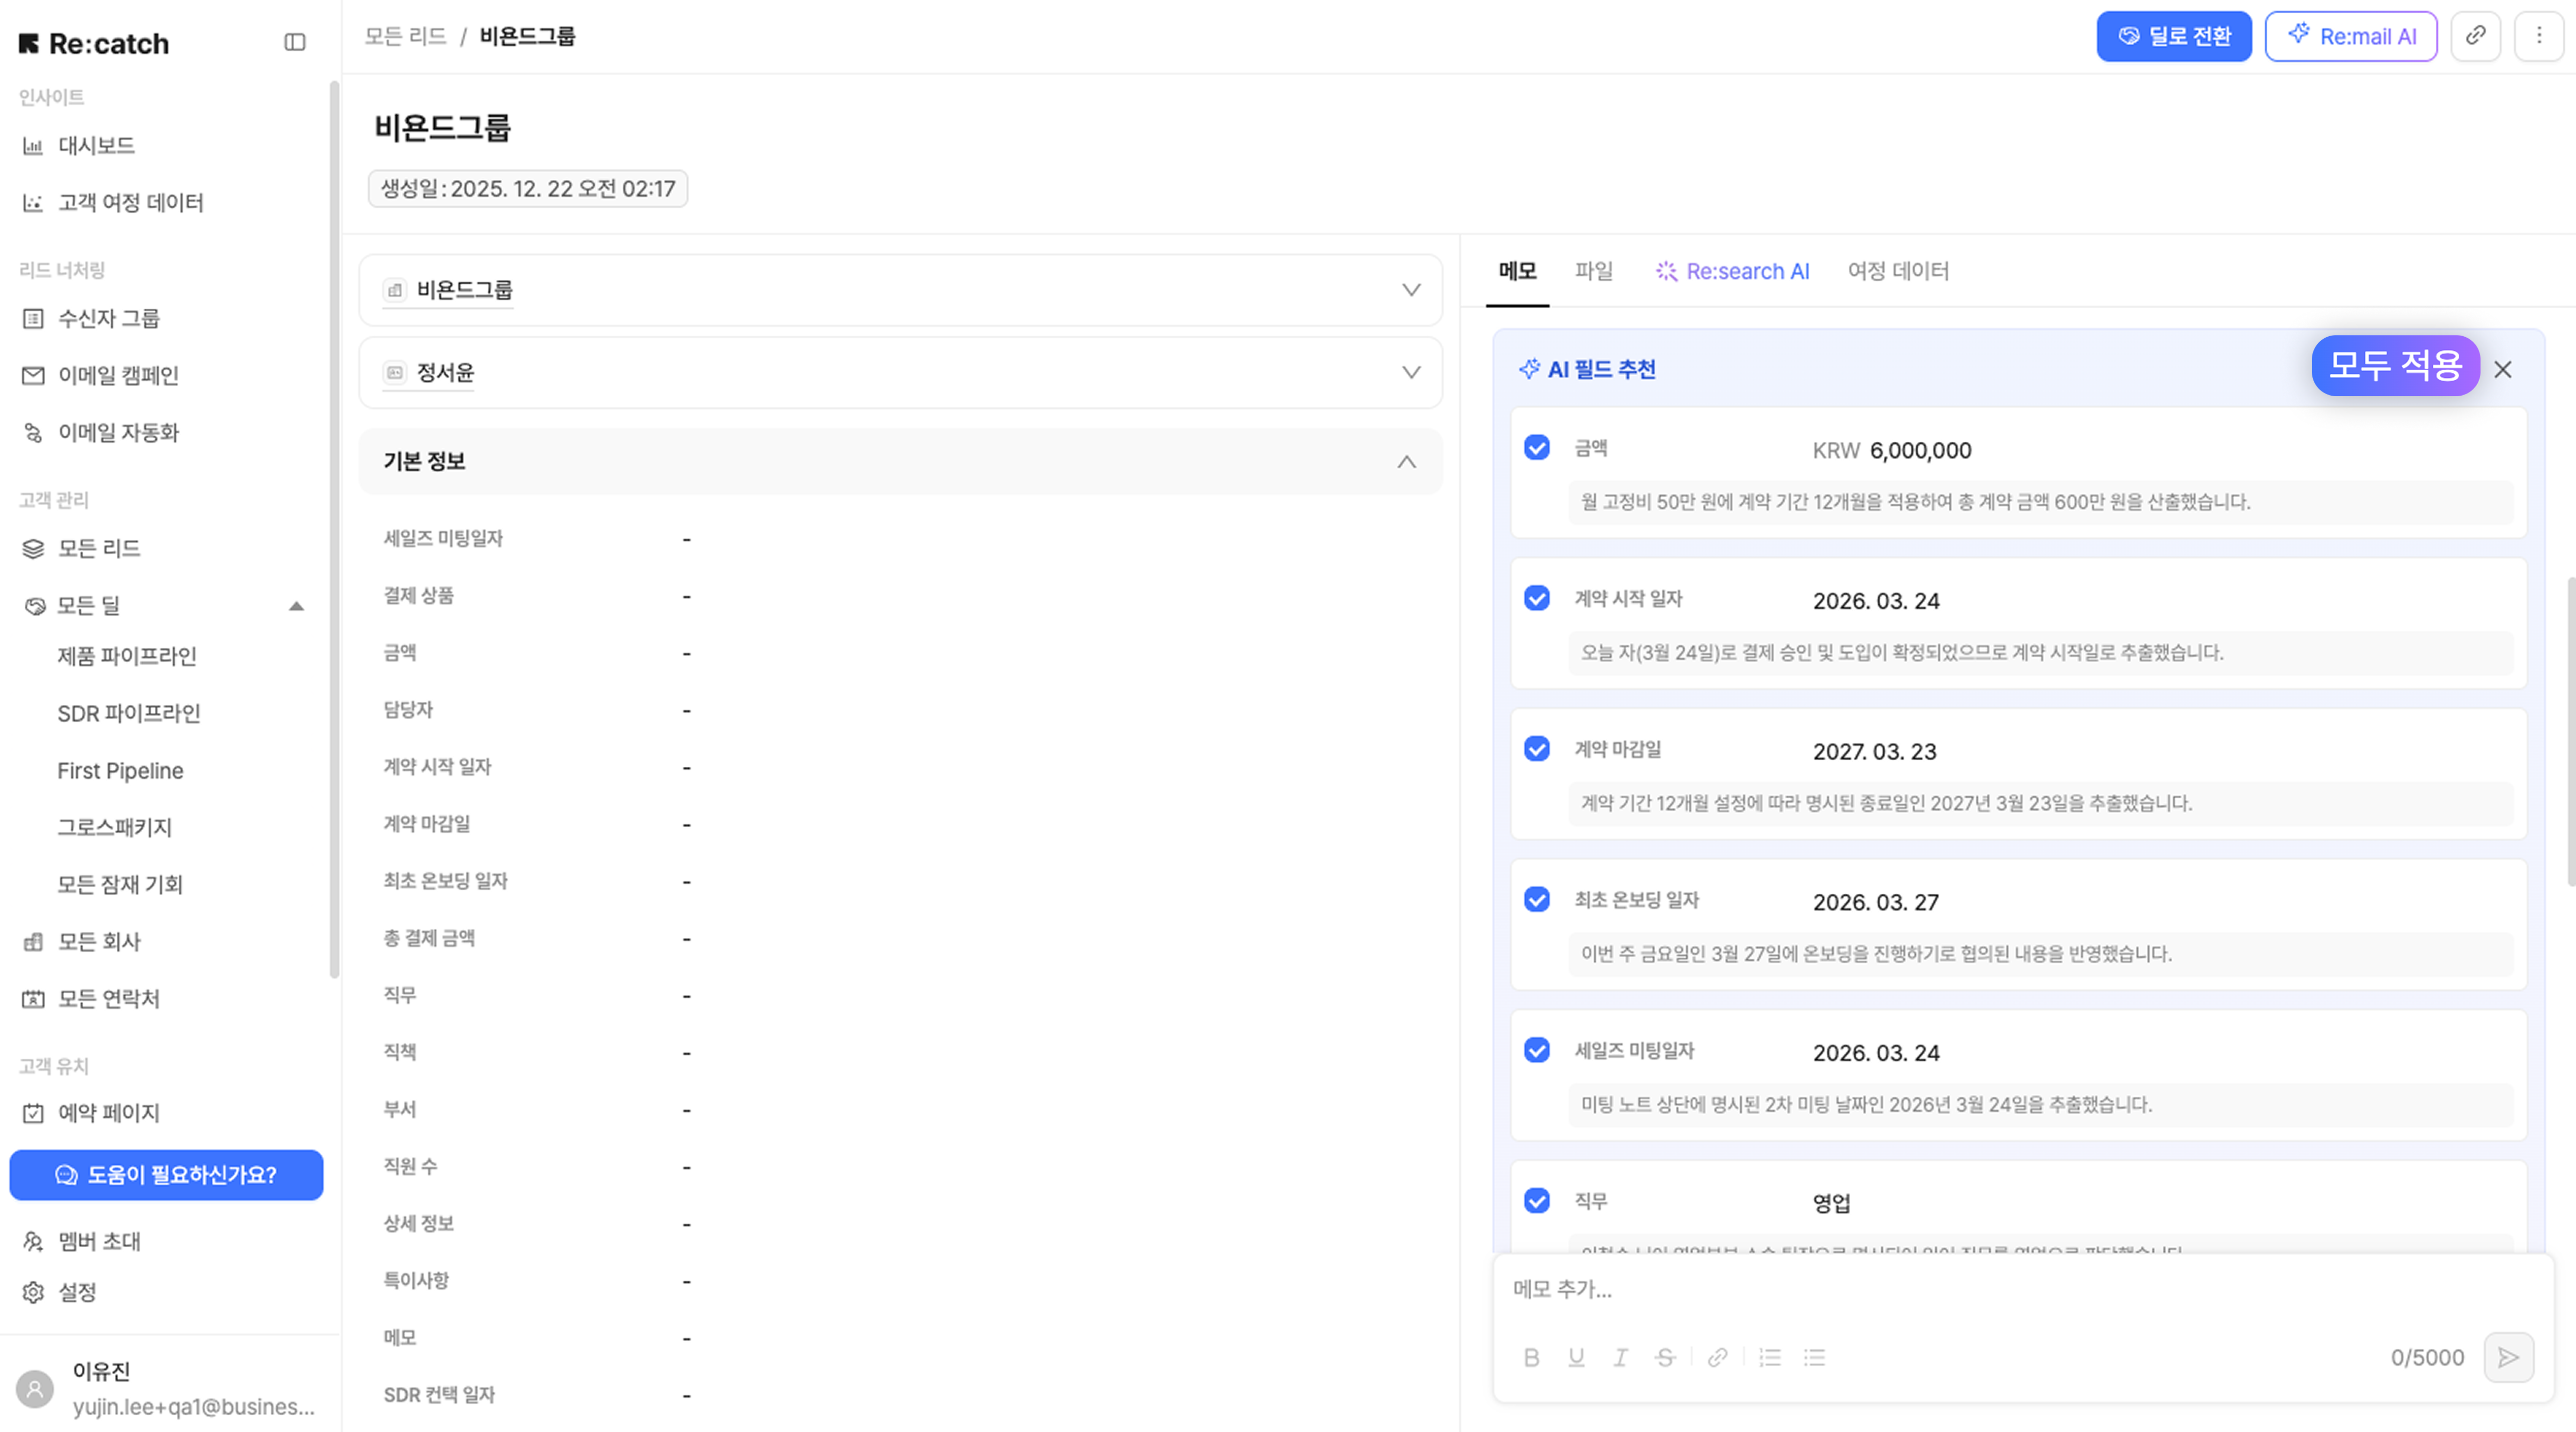Uncheck the 계약 마감일 checkbox
This screenshot has width=2576, height=1432.
click(1537, 749)
